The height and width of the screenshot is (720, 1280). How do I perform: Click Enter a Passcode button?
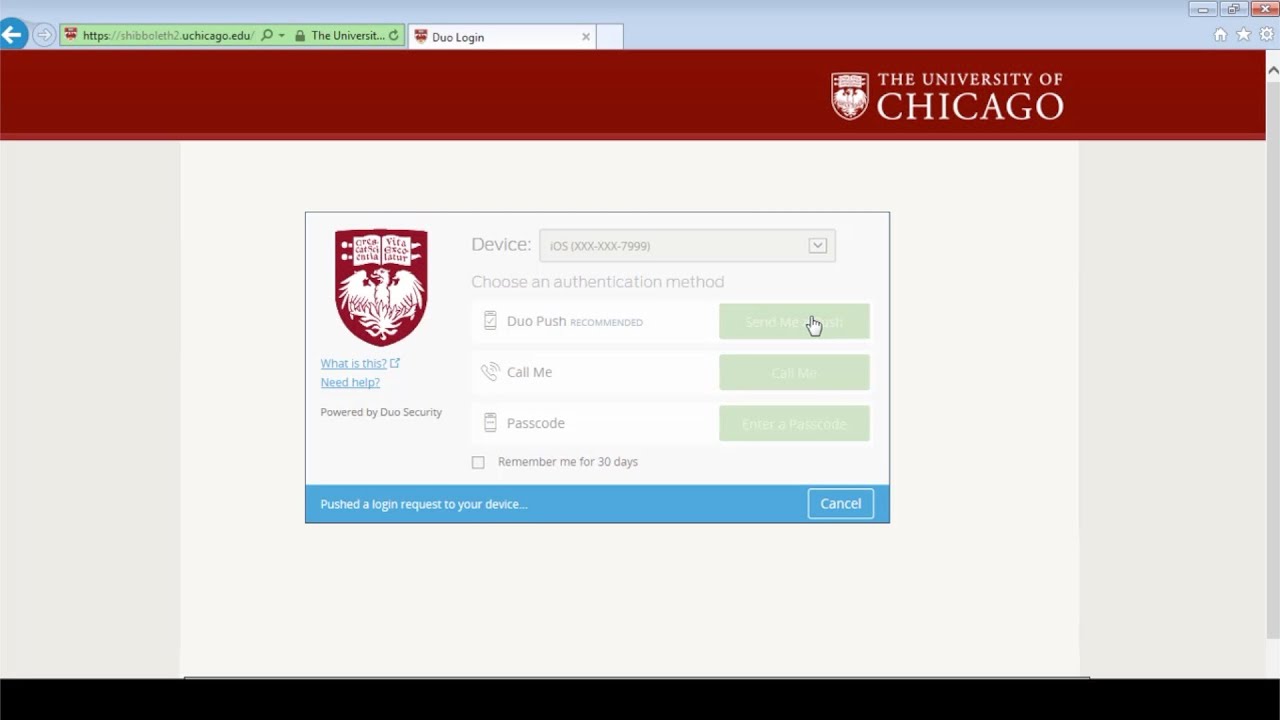point(794,424)
